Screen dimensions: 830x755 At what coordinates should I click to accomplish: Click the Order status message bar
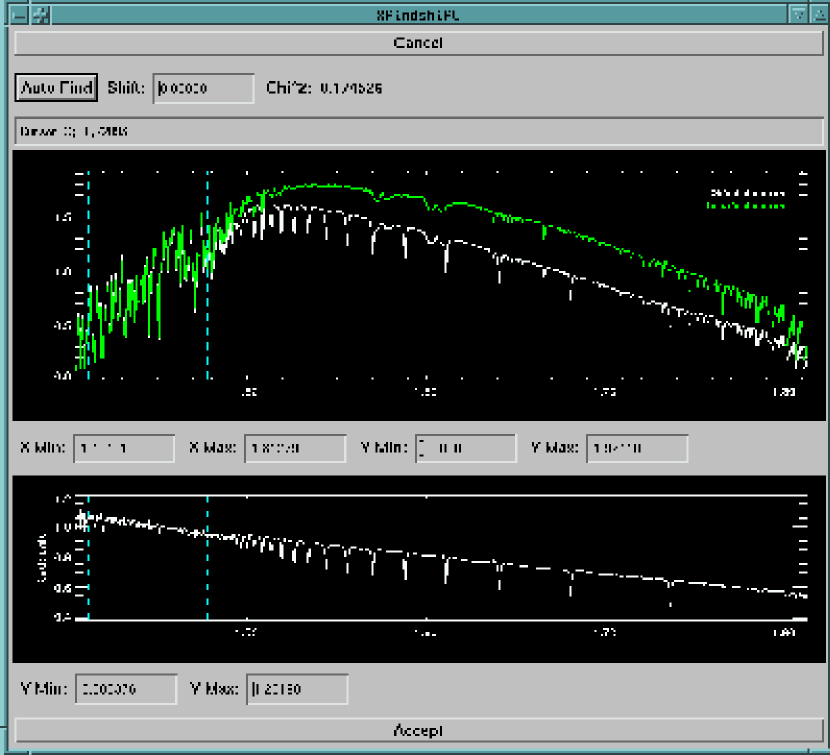click(419, 131)
